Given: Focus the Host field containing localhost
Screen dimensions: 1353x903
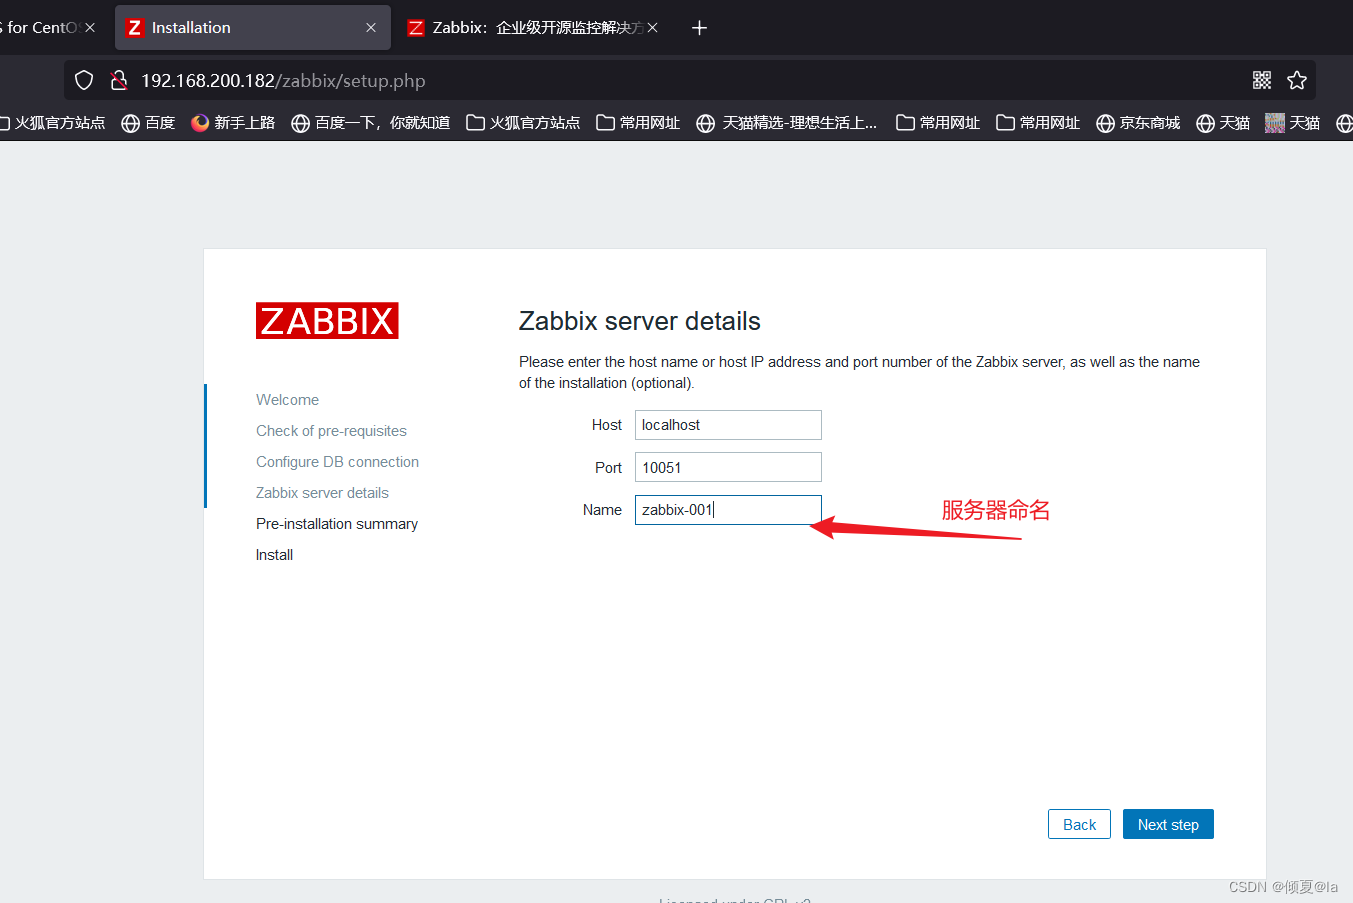Looking at the screenshot, I should (x=728, y=425).
